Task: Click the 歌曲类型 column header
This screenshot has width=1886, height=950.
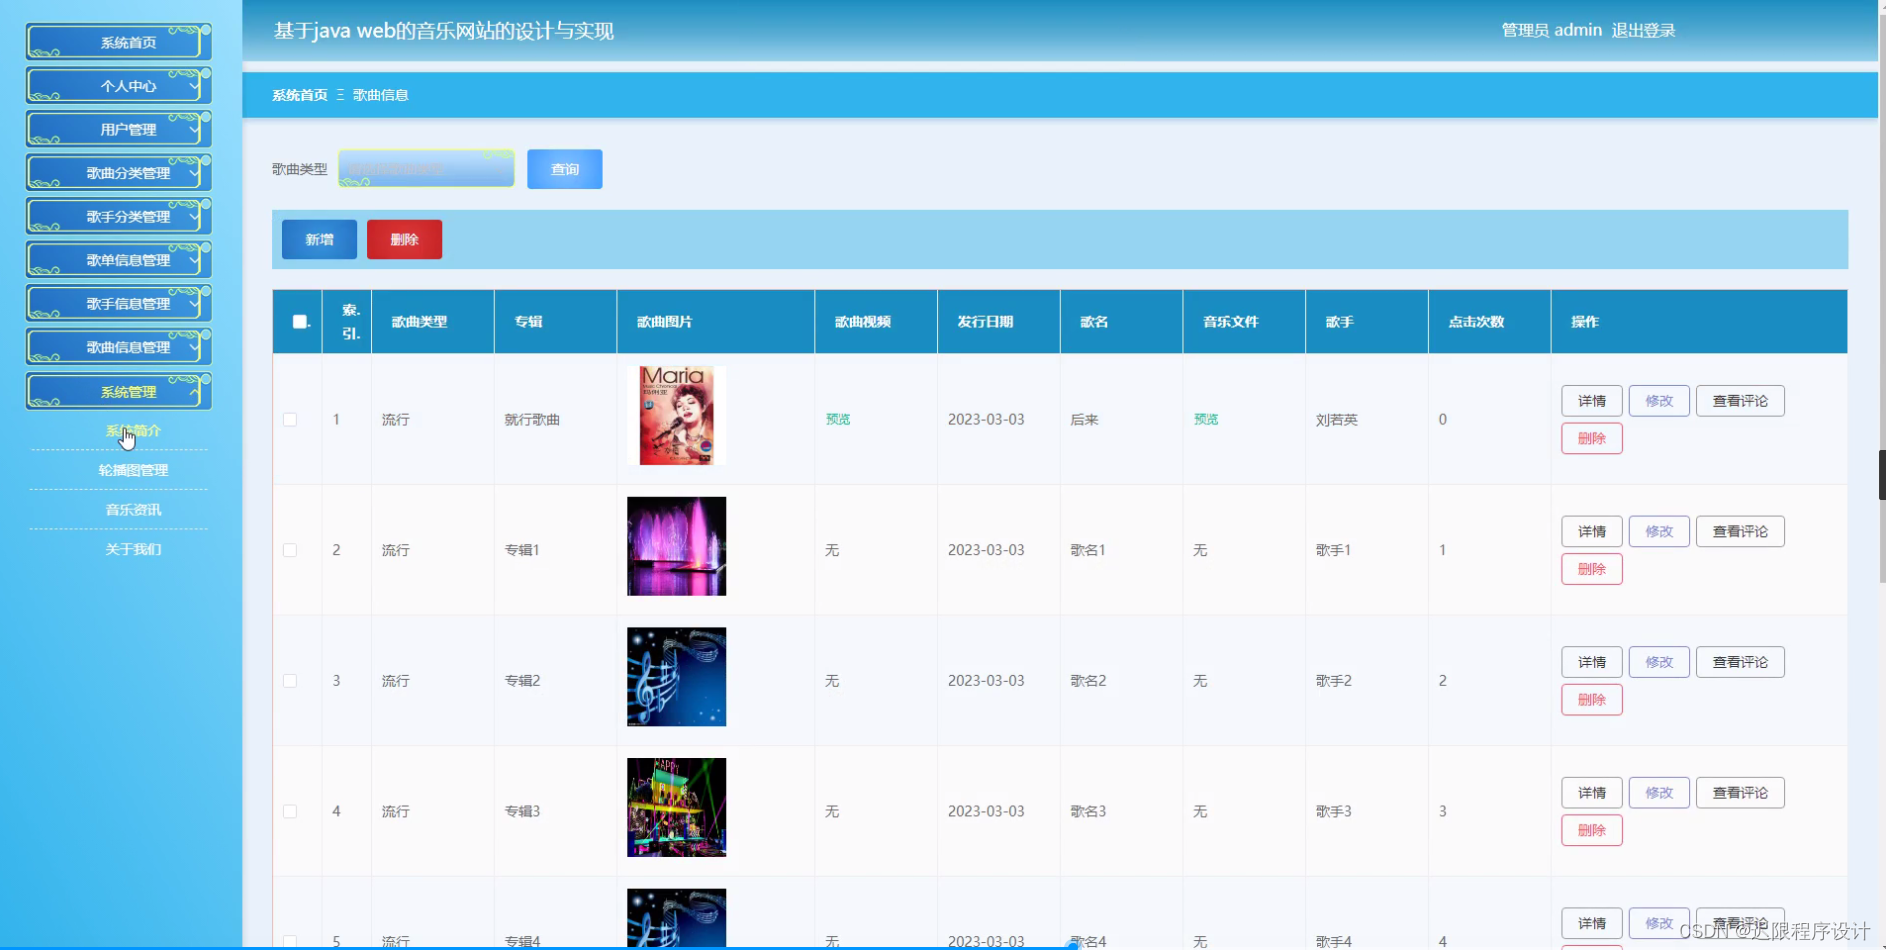Action: pos(433,322)
